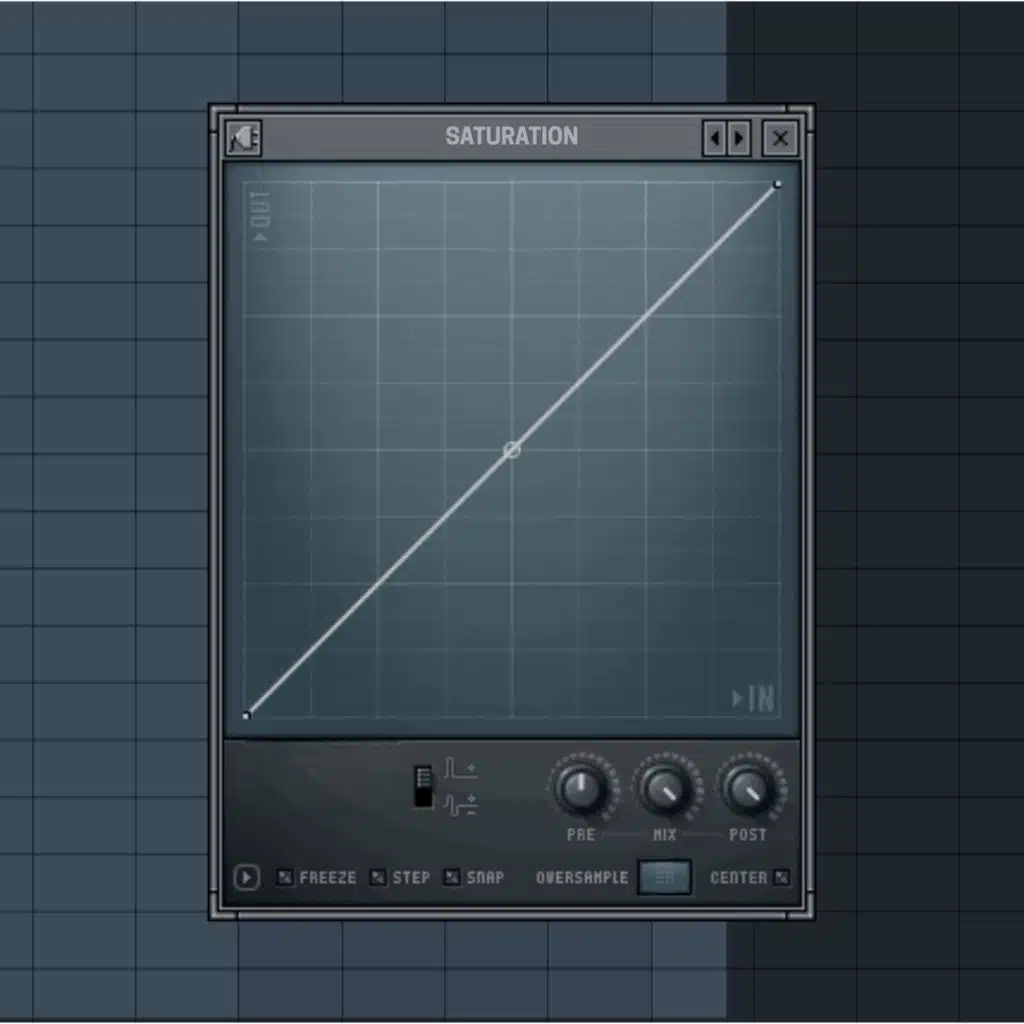Toggle the Center checkbox
Viewport: 1024px width, 1024px height.
[782, 878]
